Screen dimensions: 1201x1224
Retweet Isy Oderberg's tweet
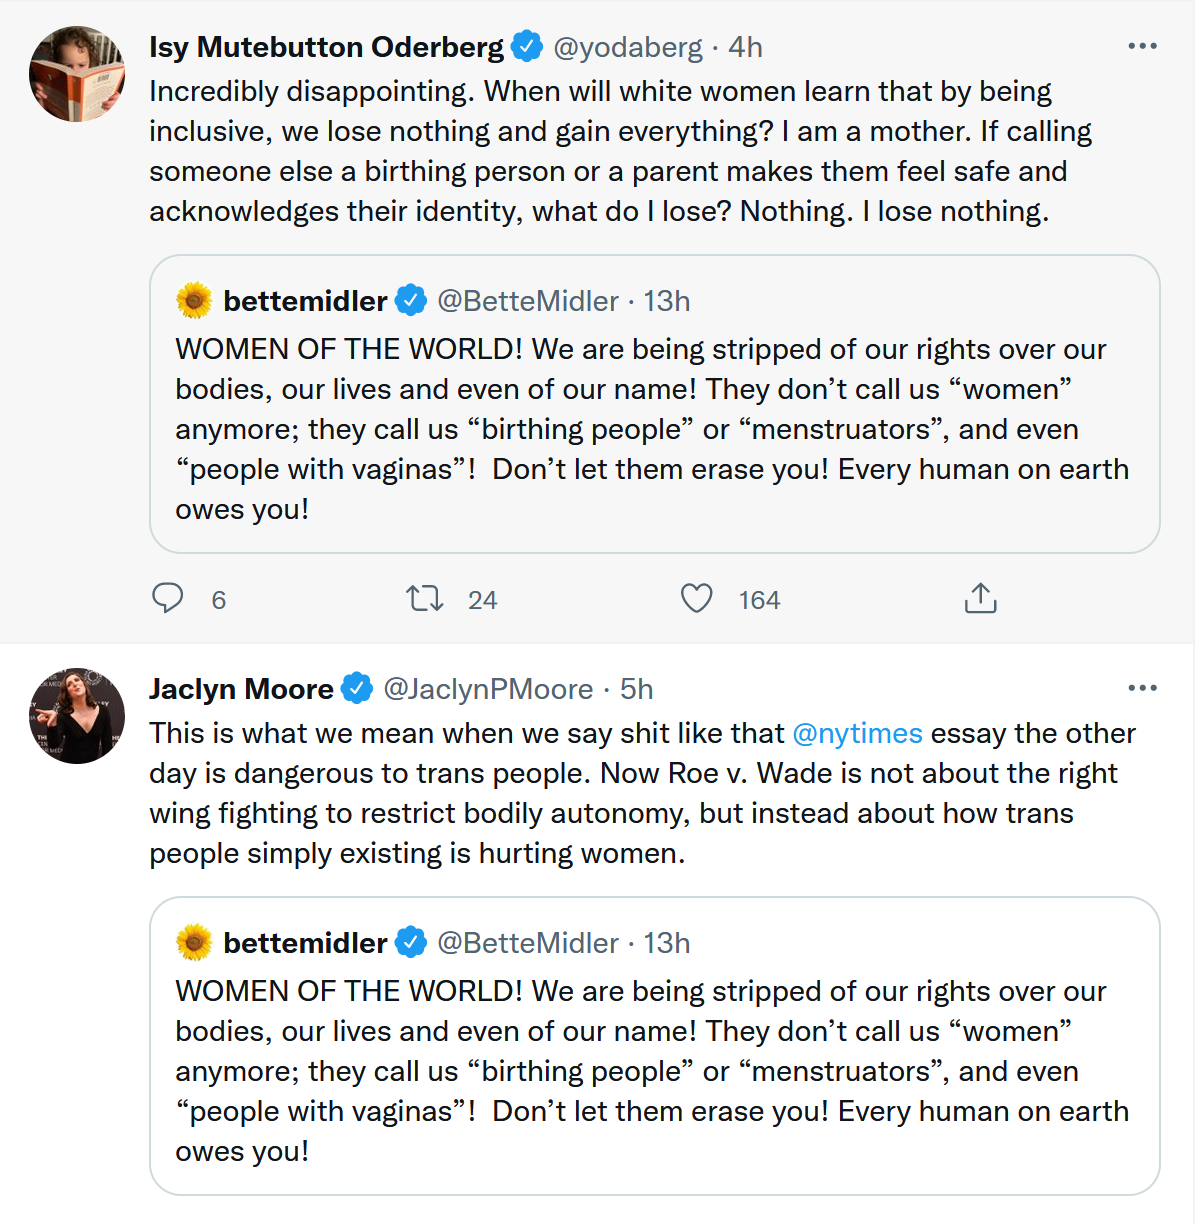click(425, 599)
